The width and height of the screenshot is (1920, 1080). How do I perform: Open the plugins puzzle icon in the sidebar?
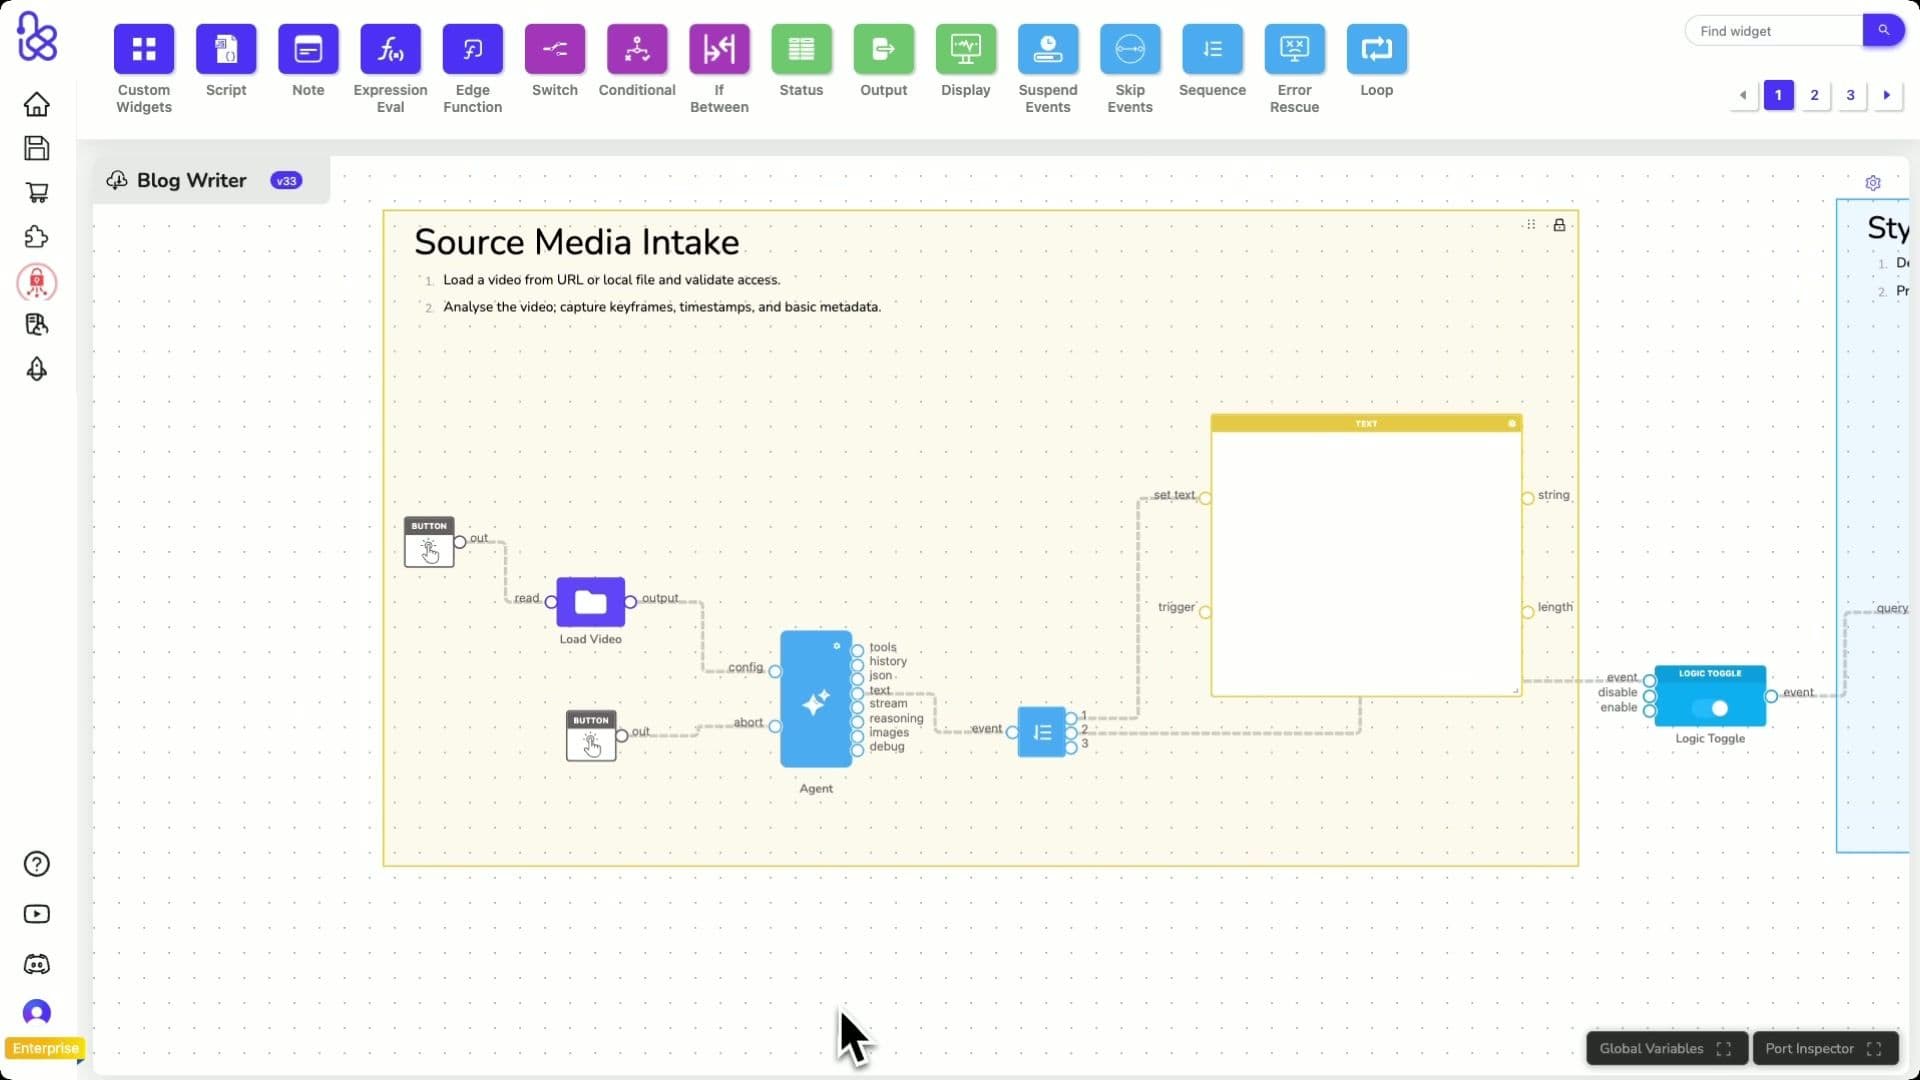click(x=36, y=236)
